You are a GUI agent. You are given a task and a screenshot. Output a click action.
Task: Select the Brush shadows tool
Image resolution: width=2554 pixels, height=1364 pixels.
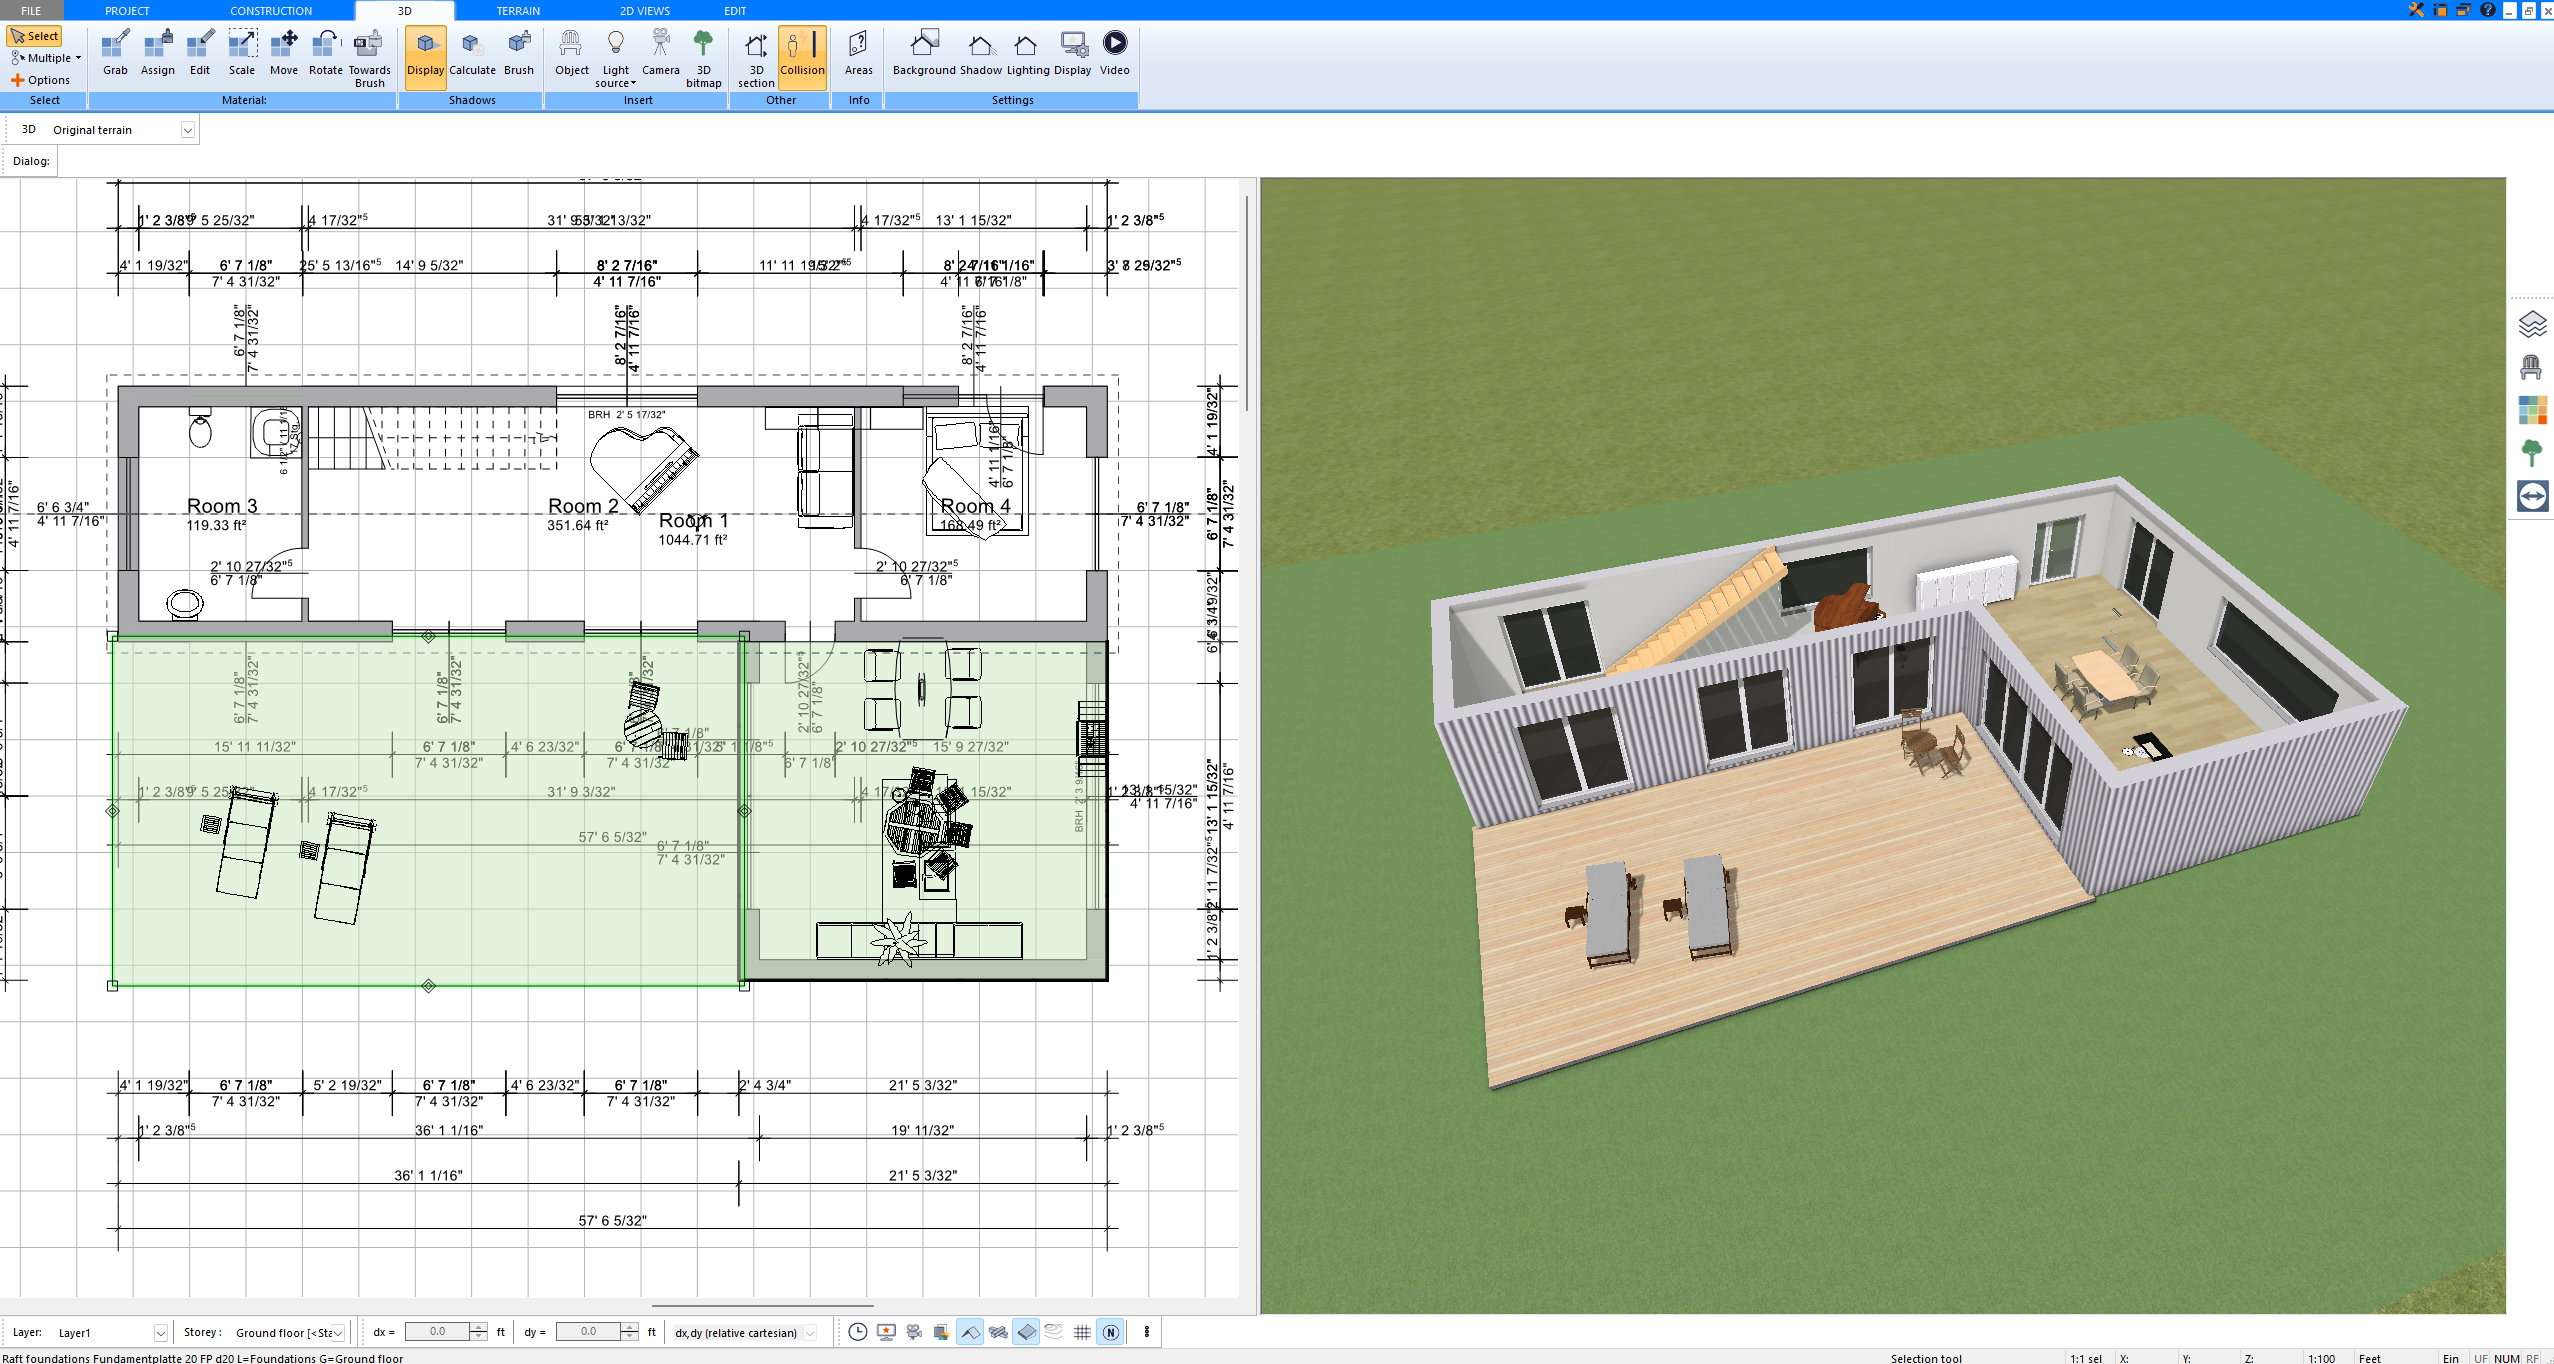(518, 54)
